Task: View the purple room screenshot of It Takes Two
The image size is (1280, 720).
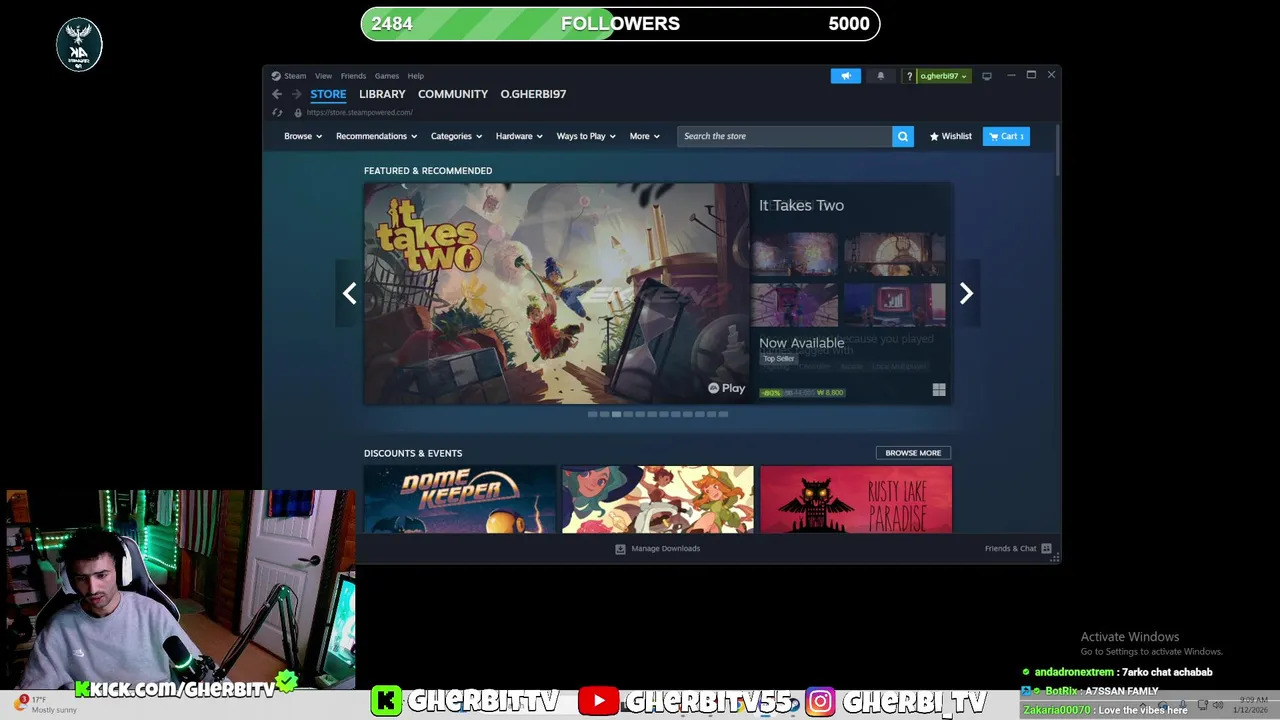Action: tap(795, 304)
